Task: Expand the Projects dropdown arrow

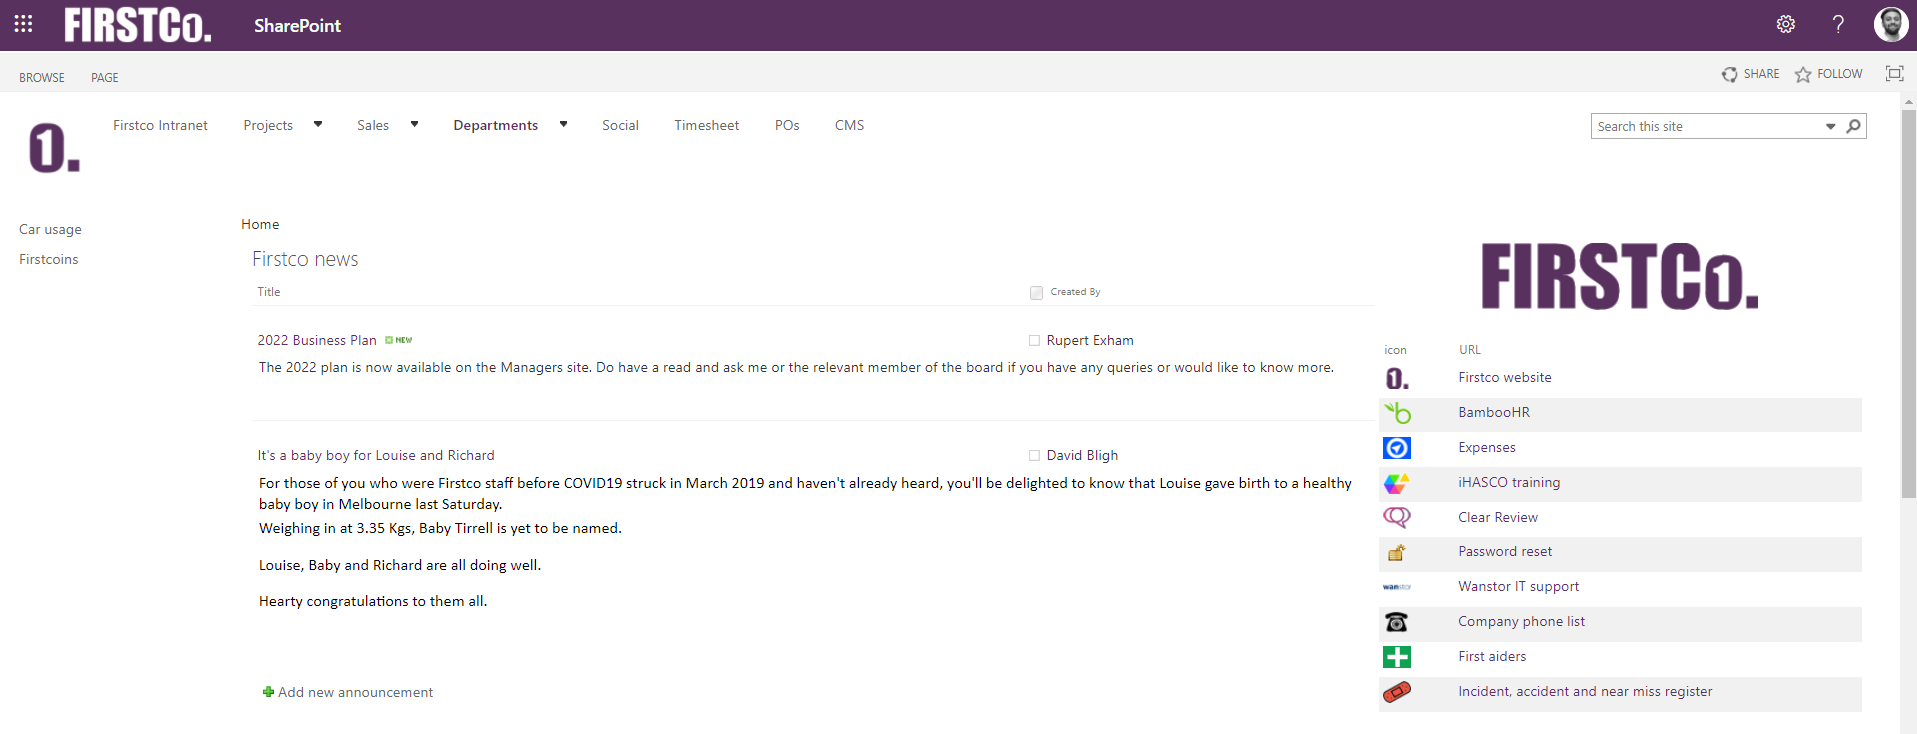Action: (318, 124)
